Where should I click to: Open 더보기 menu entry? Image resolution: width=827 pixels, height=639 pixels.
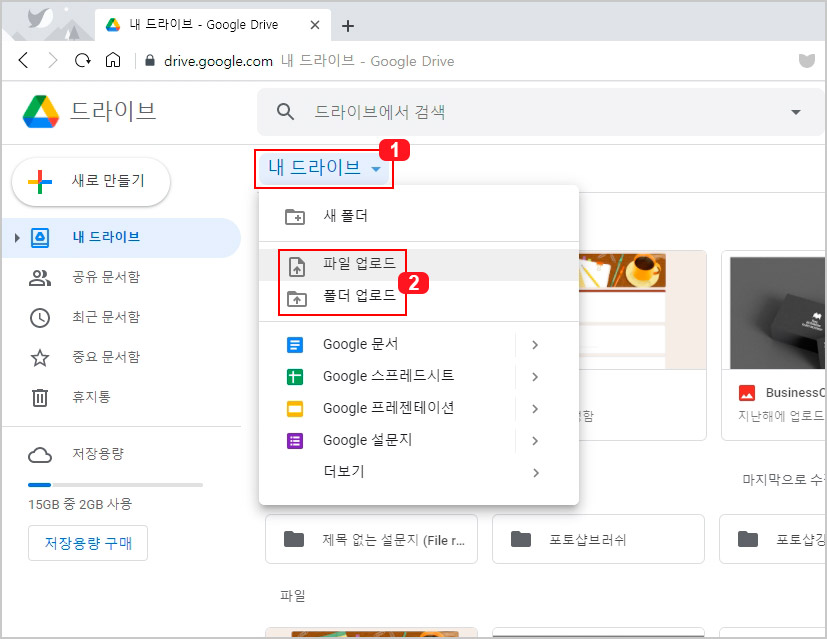(419, 472)
